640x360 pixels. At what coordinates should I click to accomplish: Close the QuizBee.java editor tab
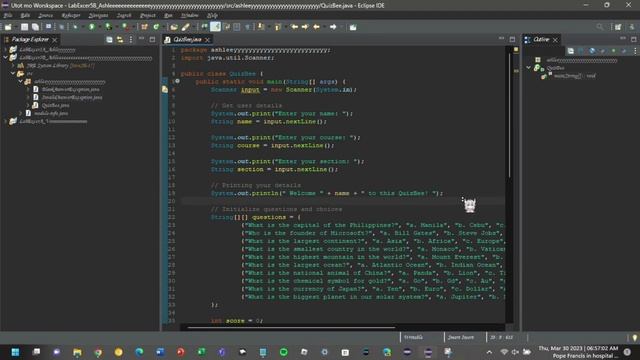[207, 40]
